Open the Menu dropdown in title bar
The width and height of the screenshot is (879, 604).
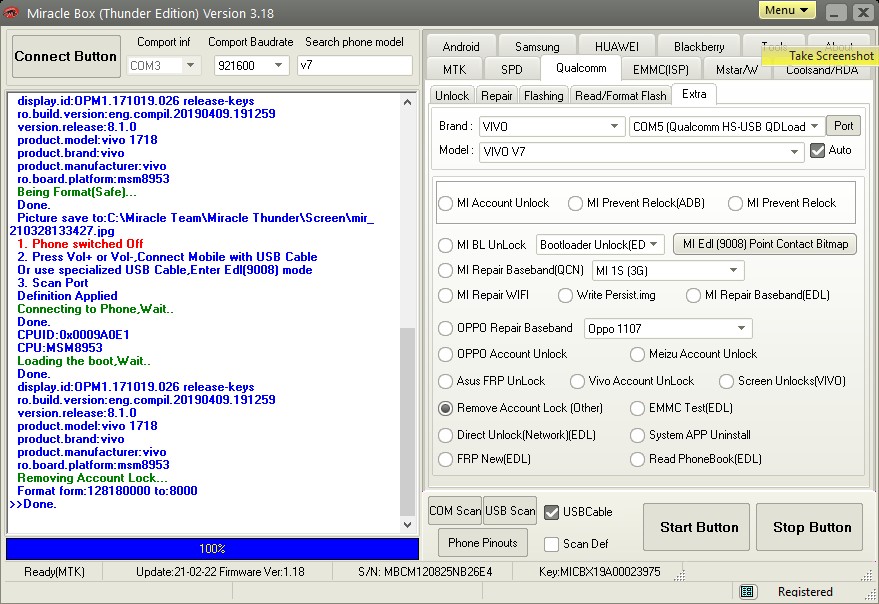[x=787, y=10]
